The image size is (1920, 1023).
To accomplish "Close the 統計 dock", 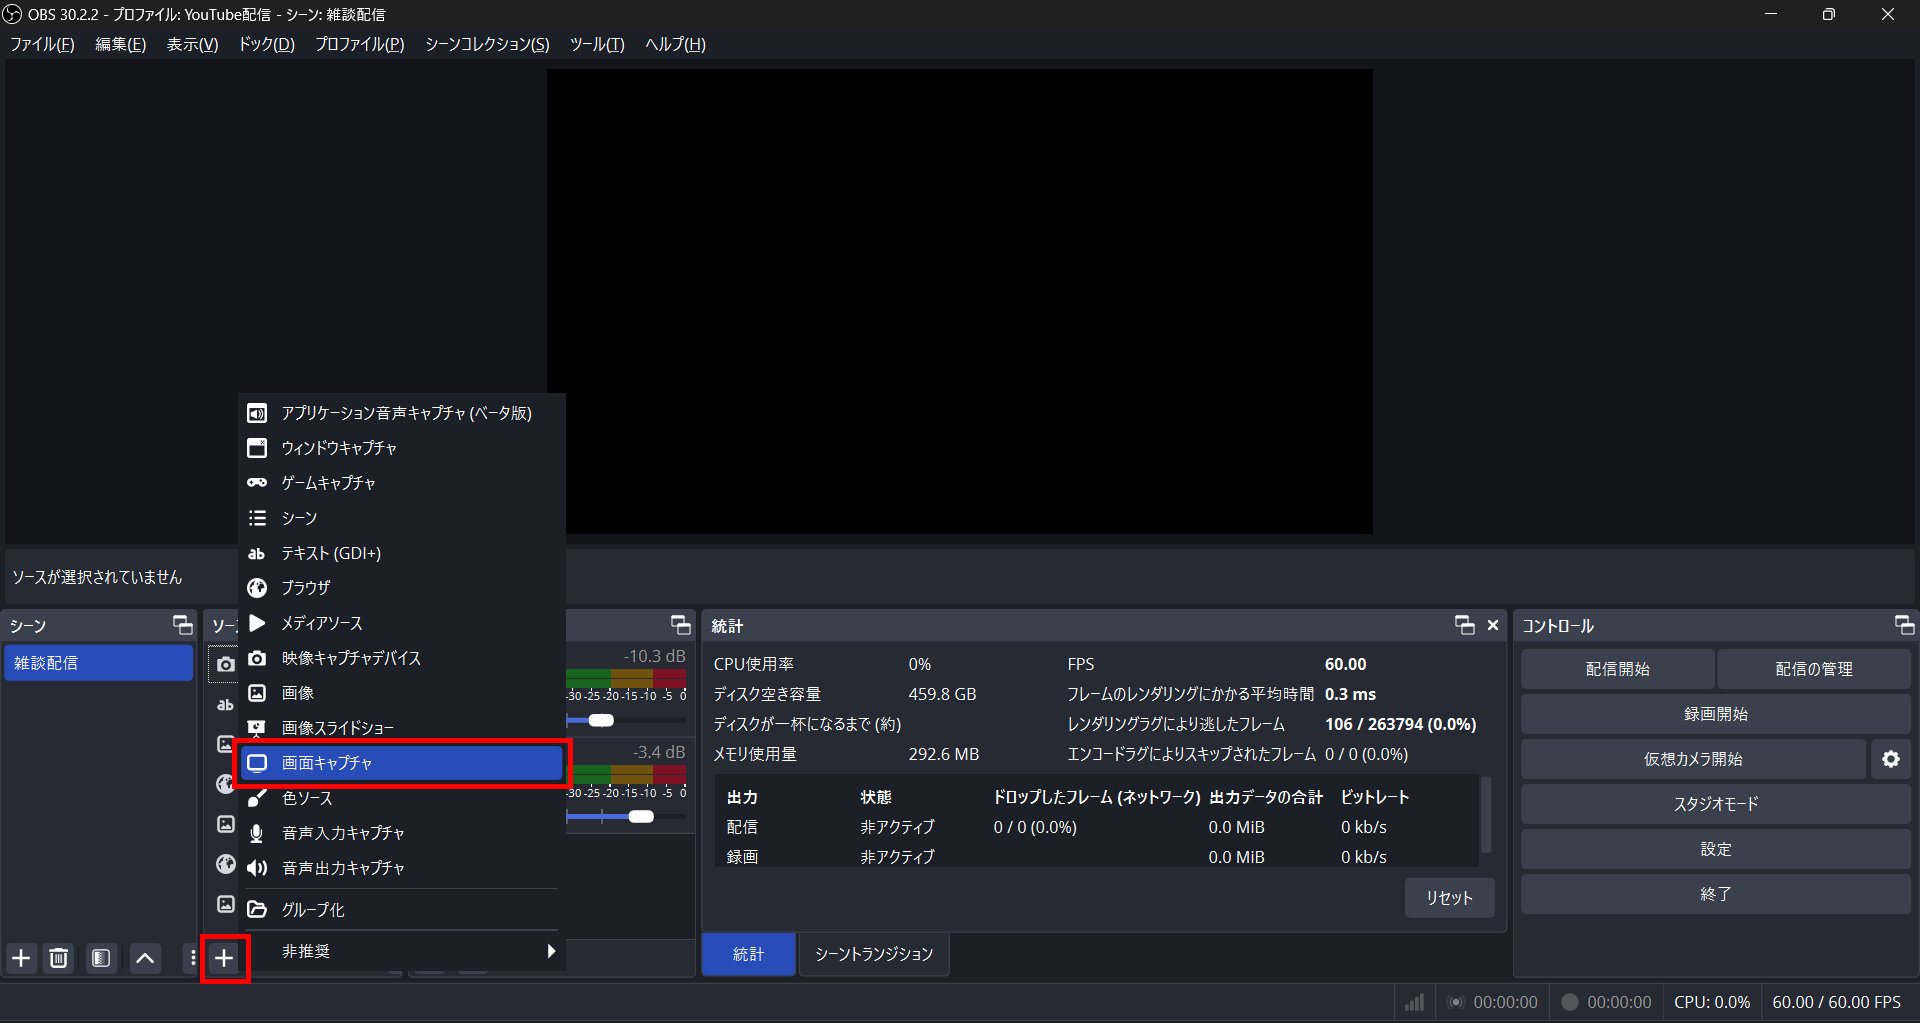I will tap(1493, 625).
